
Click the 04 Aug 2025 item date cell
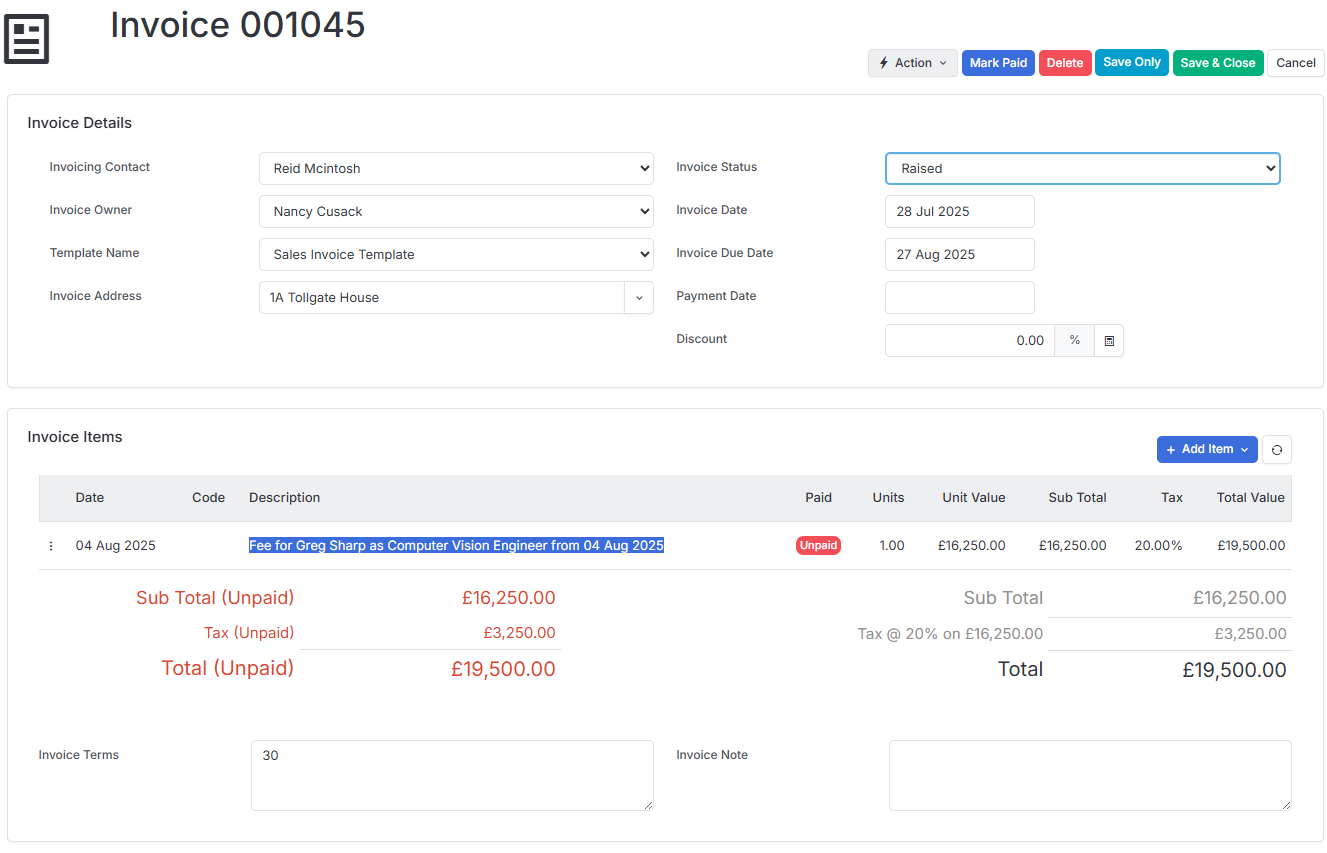click(x=116, y=546)
